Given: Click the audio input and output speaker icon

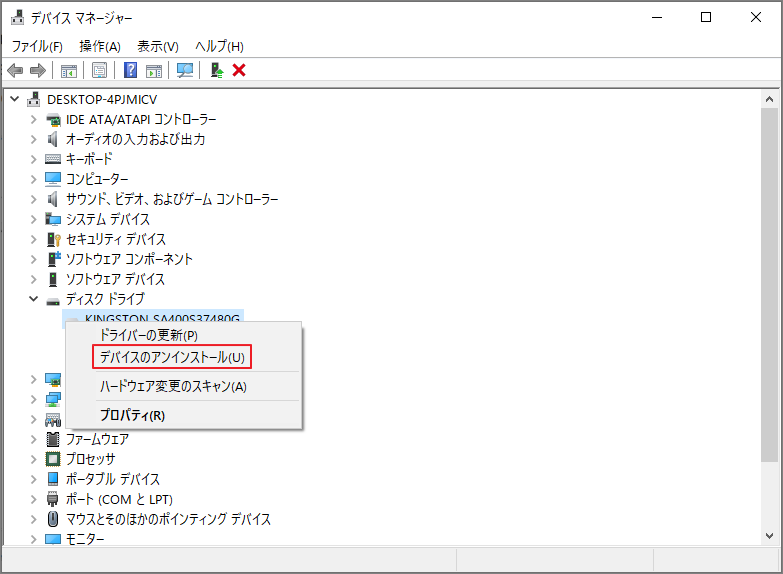Looking at the screenshot, I should (x=52, y=139).
